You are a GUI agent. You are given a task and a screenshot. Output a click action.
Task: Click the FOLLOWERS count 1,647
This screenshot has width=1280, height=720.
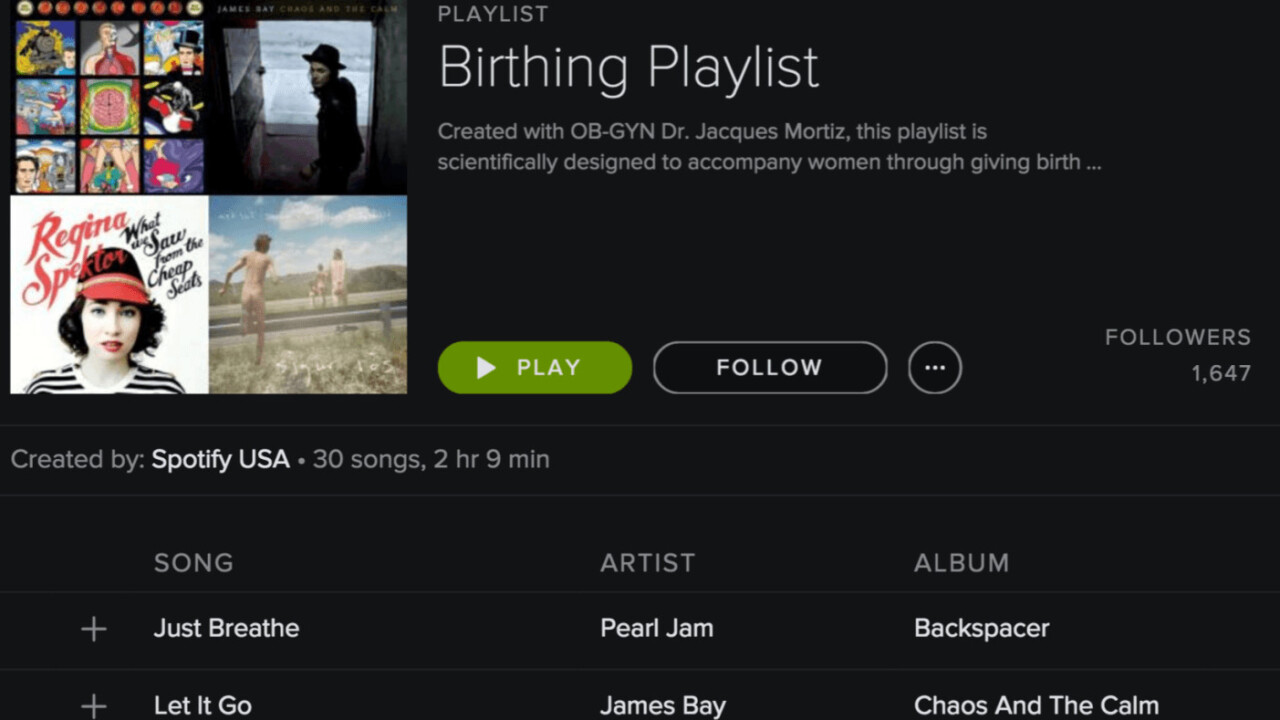pos(1225,371)
